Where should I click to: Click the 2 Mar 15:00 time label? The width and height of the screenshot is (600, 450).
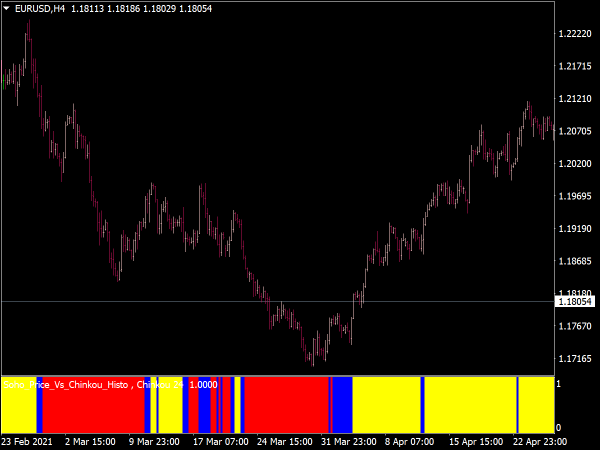pyautogui.click(x=90, y=442)
